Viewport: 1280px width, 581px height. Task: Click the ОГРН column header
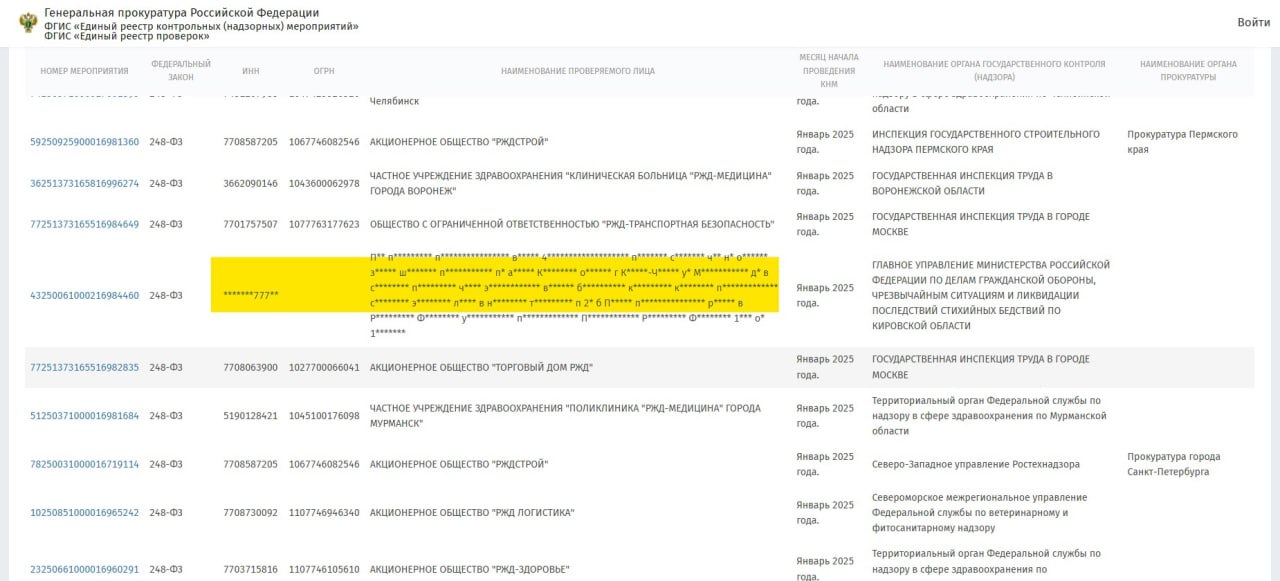tap(324, 71)
